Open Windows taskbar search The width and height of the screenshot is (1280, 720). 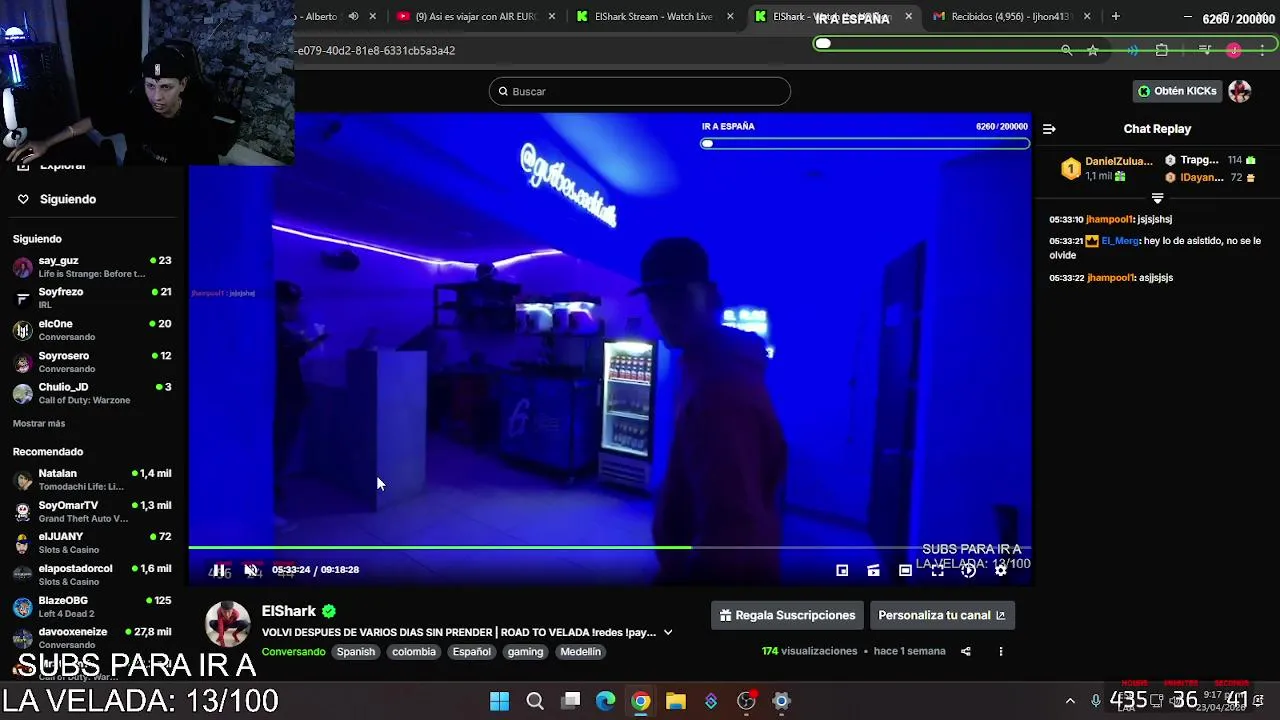pos(535,701)
